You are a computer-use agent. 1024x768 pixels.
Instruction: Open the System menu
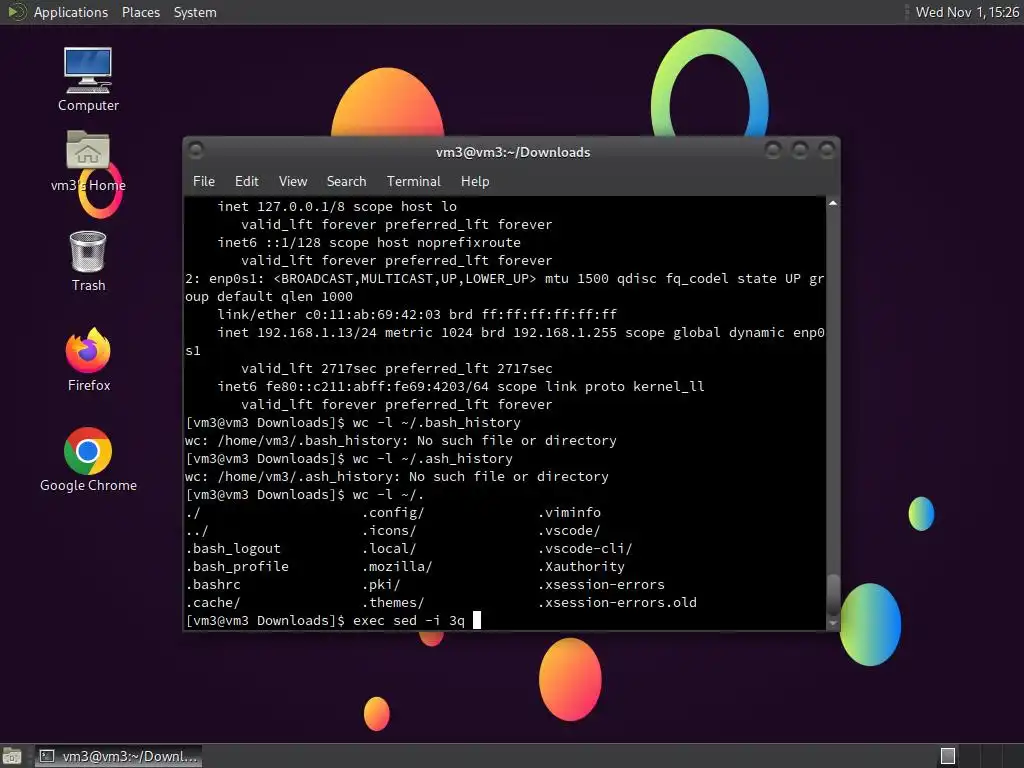point(195,12)
